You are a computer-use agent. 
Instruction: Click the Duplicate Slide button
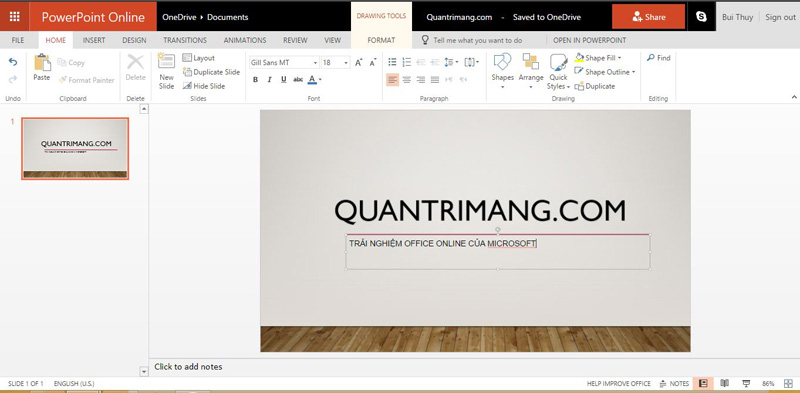pos(211,72)
